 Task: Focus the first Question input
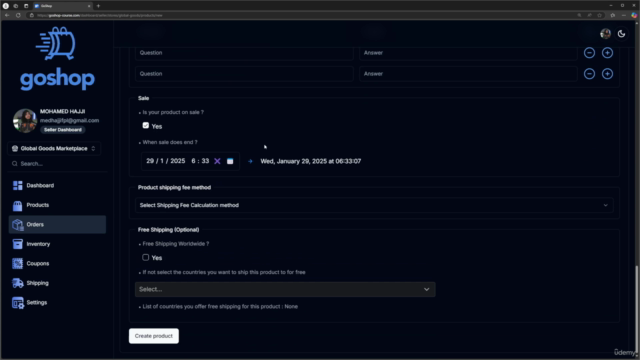[x=244, y=53]
